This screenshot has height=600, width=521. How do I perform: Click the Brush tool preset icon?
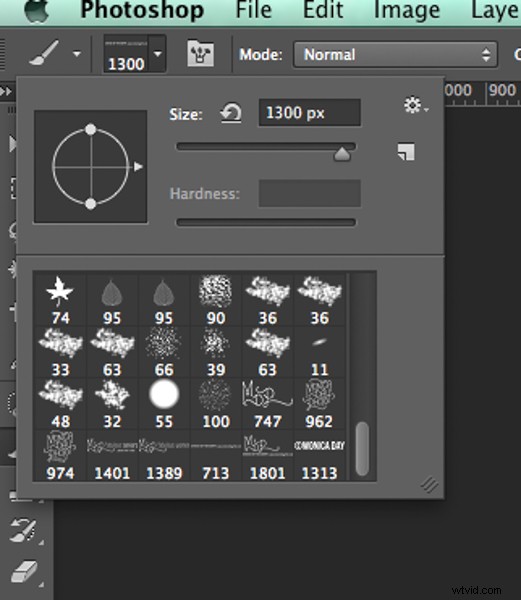tap(44, 53)
